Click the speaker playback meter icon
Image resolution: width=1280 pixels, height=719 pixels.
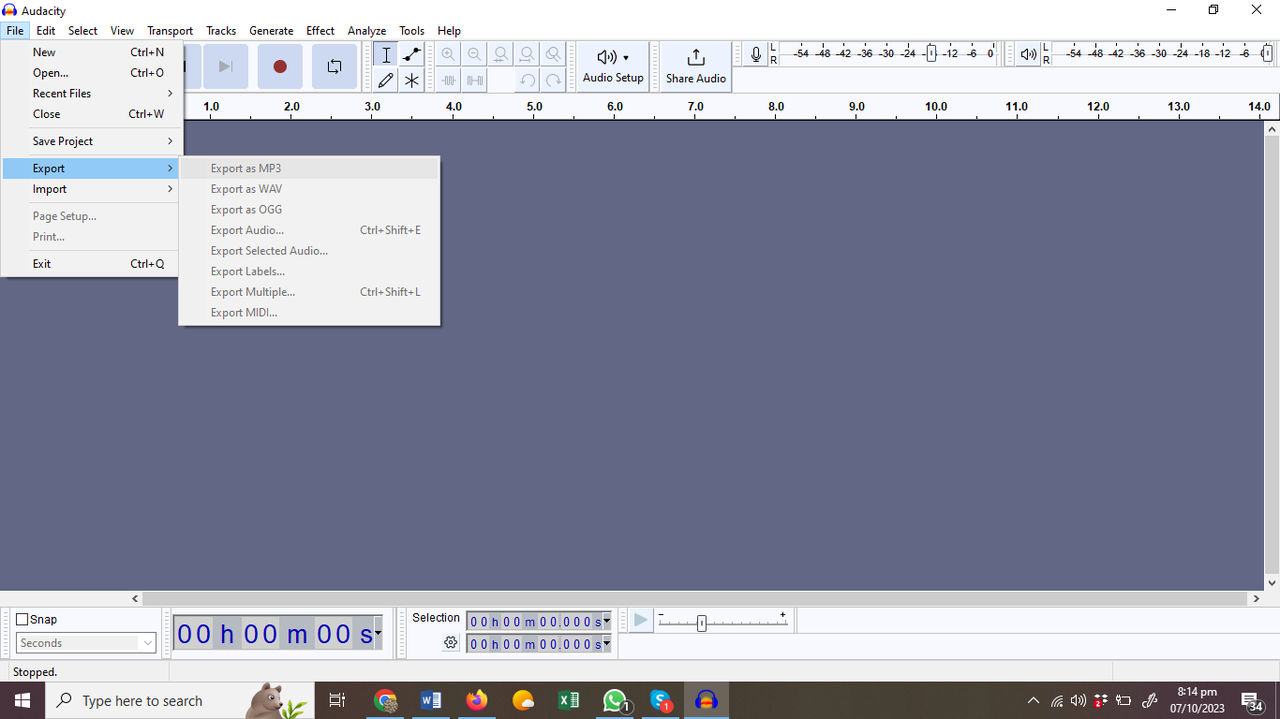pyautogui.click(x=1028, y=54)
